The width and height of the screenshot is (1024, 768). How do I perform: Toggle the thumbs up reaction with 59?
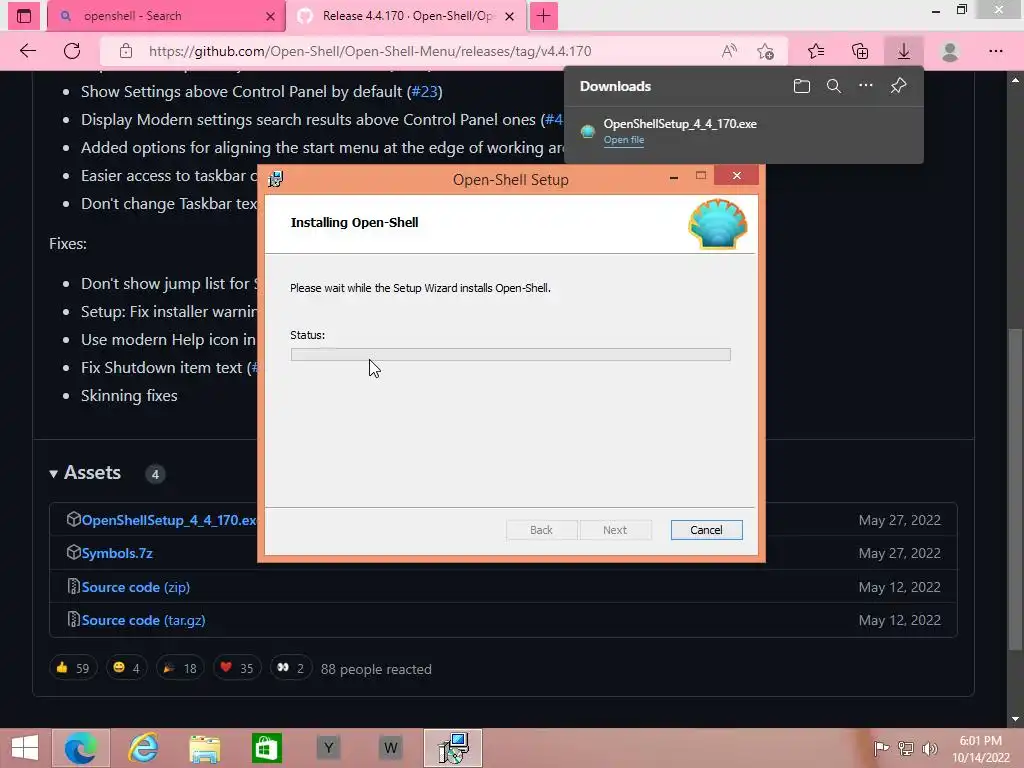[73, 668]
